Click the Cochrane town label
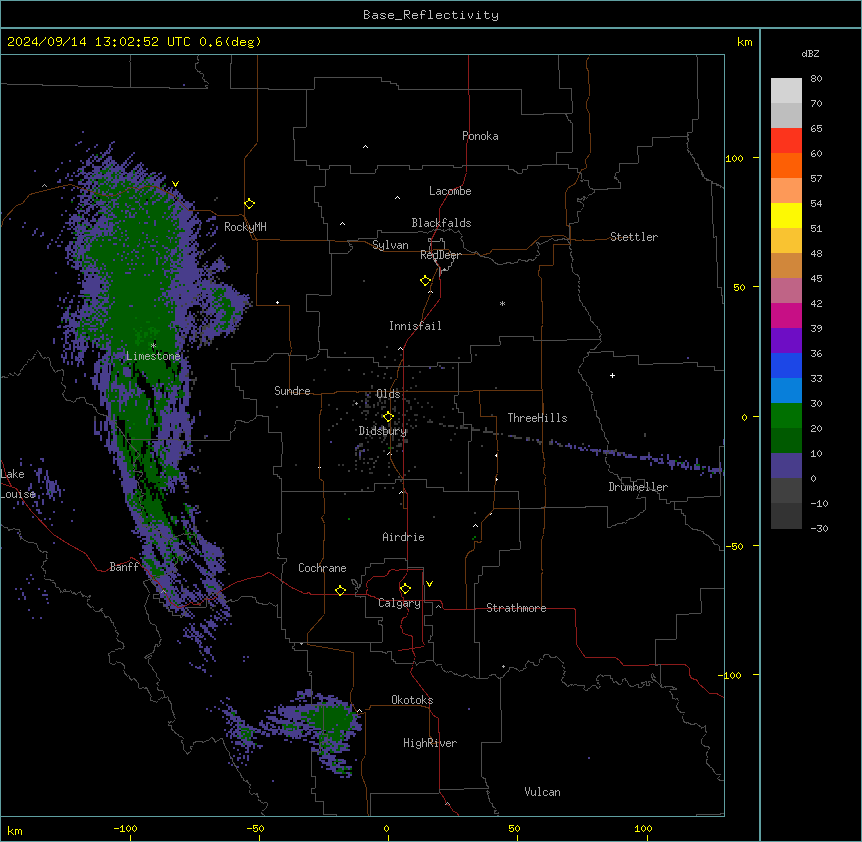The width and height of the screenshot is (862, 842). pyautogui.click(x=322, y=568)
